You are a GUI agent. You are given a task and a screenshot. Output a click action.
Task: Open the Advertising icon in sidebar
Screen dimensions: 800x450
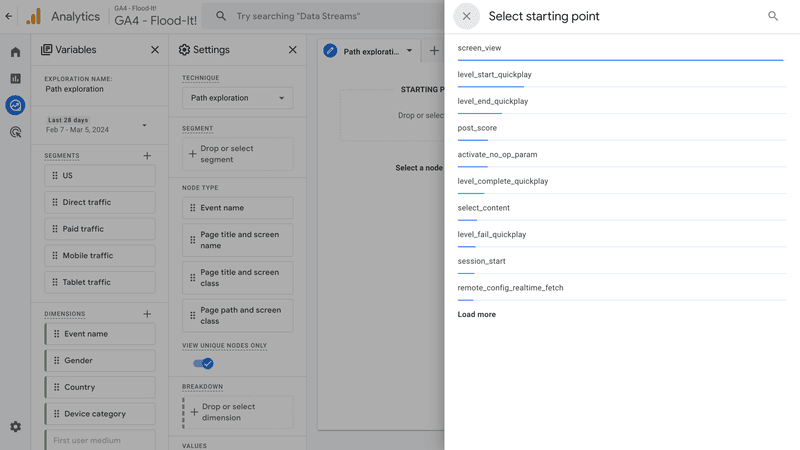(x=15, y=132)
